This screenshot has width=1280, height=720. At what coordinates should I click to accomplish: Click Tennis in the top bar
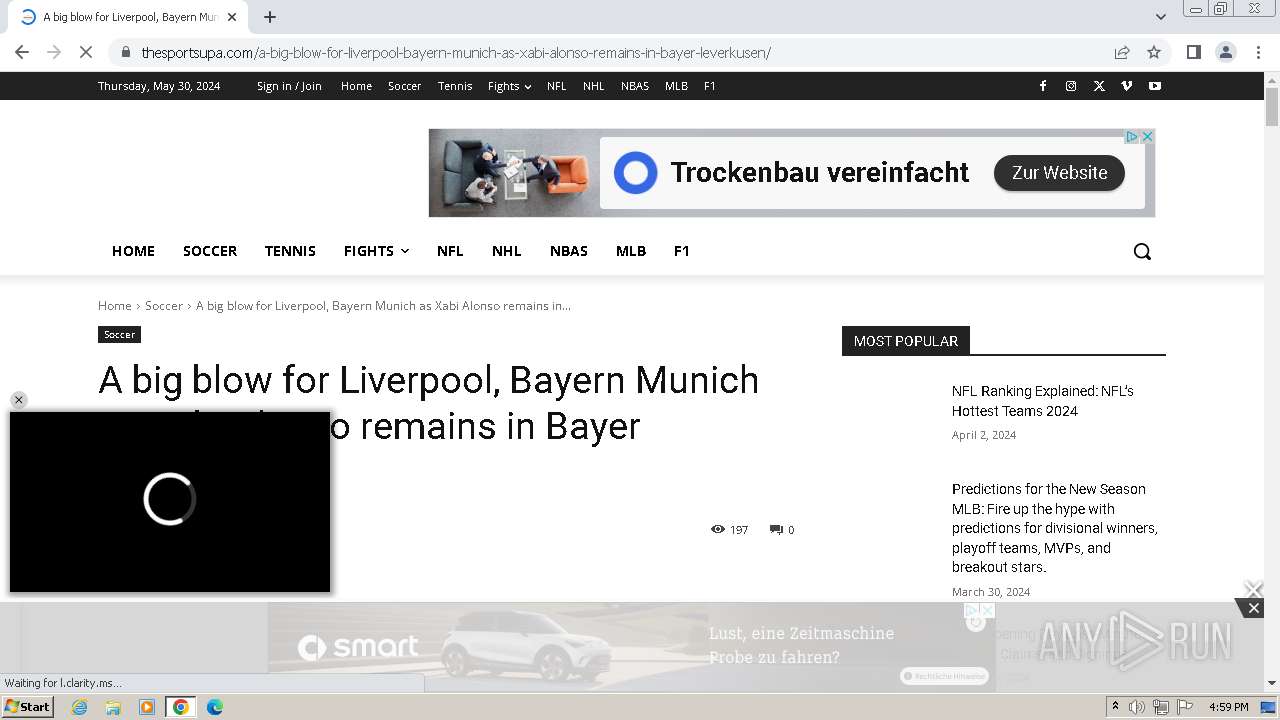[455, 86]
